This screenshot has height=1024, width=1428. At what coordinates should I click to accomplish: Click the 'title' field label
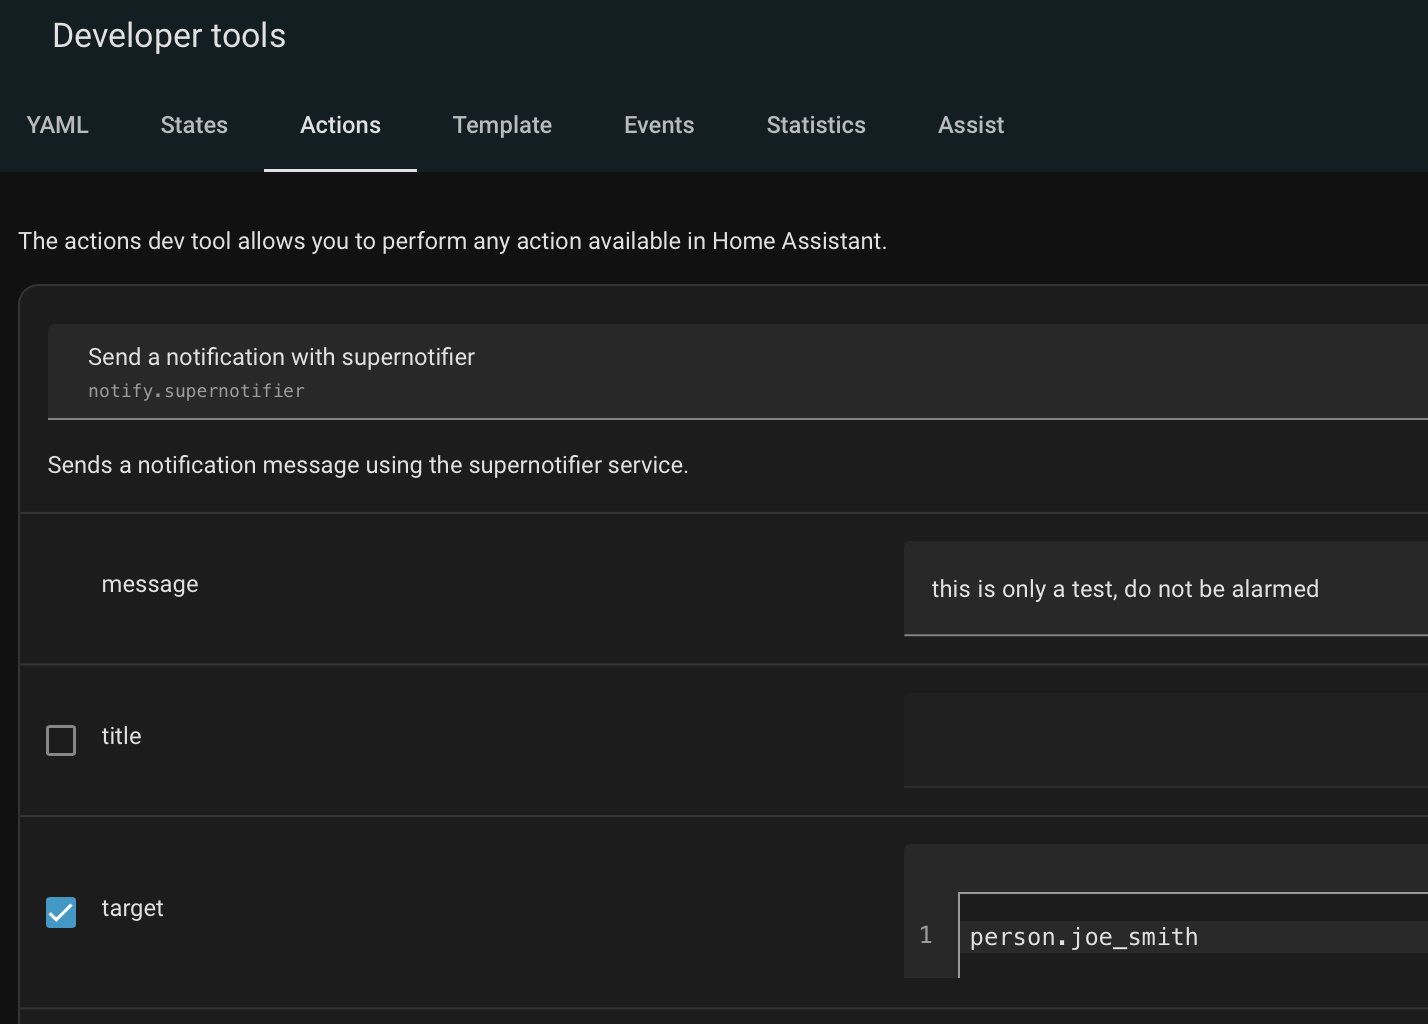click(121, 736)
